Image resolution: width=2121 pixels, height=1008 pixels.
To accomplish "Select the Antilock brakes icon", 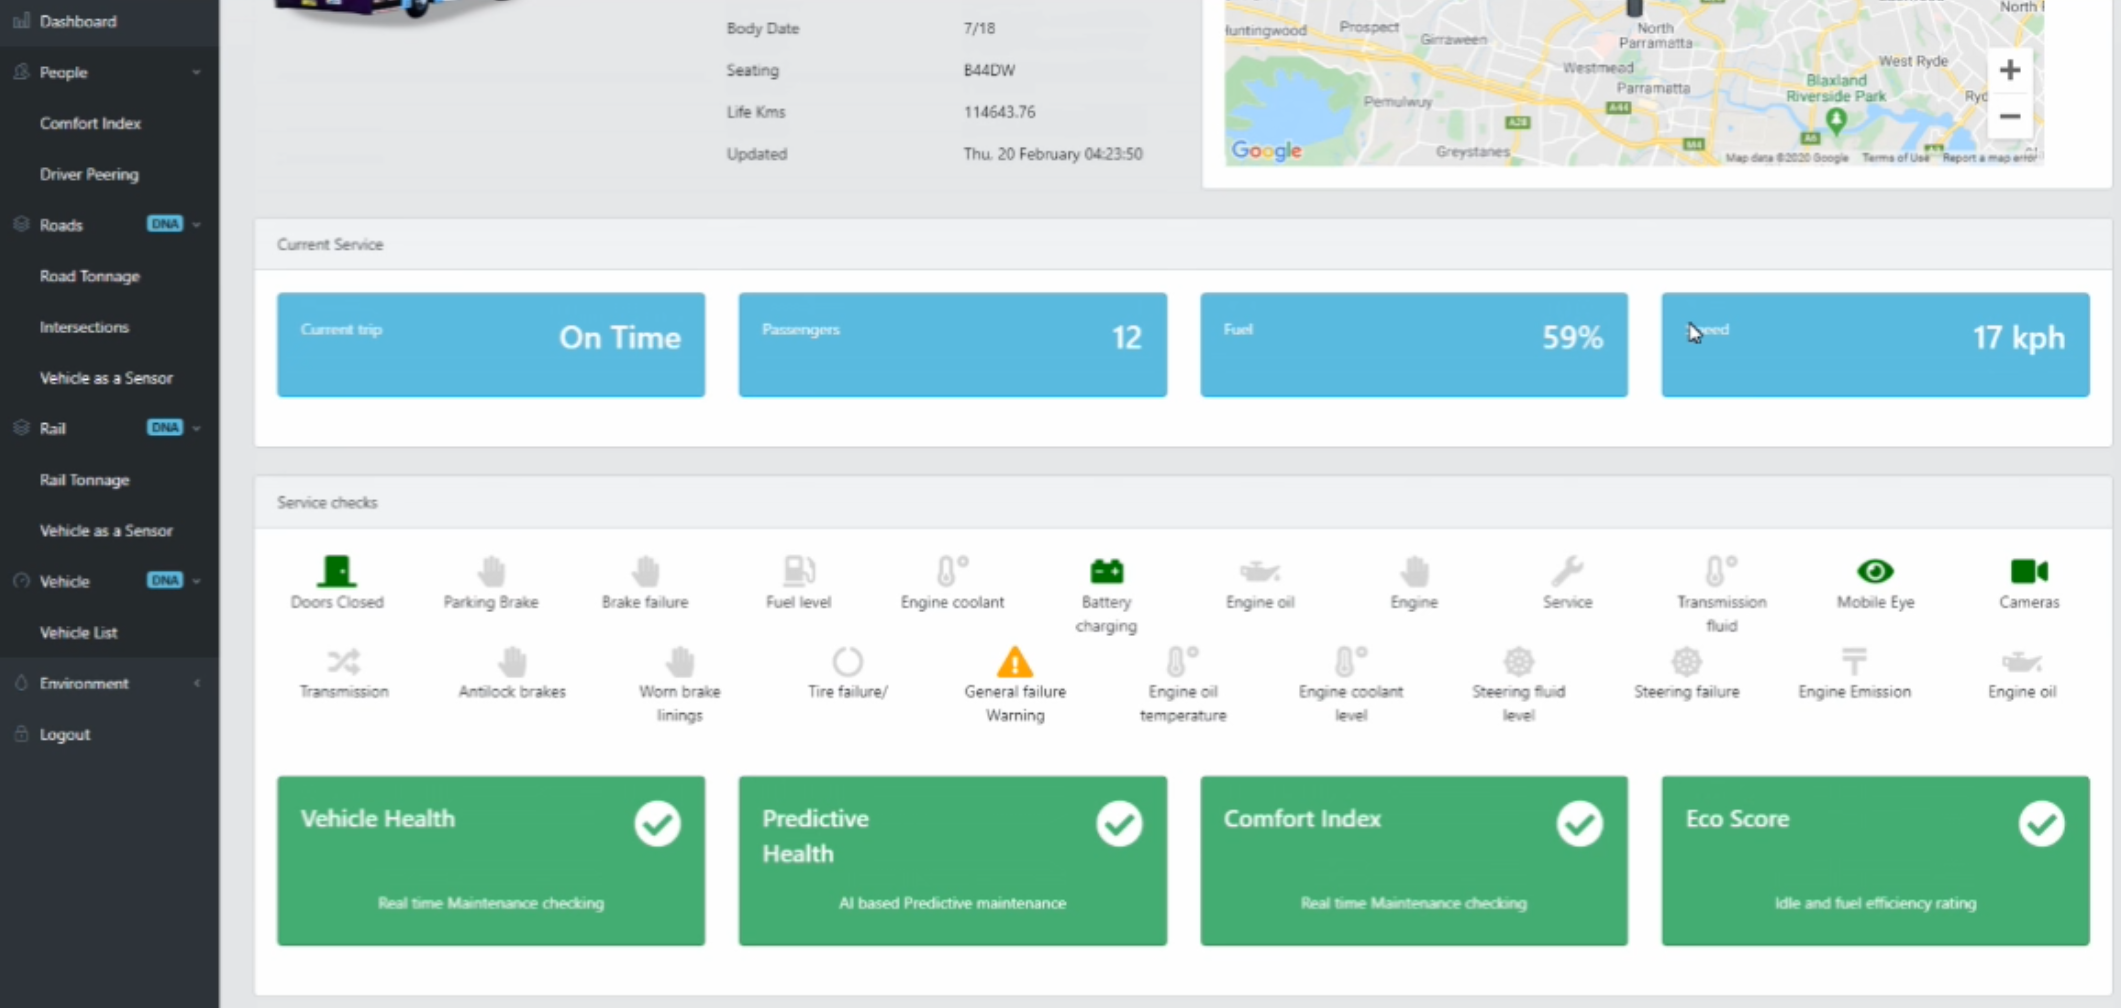I will click(512, 661).
